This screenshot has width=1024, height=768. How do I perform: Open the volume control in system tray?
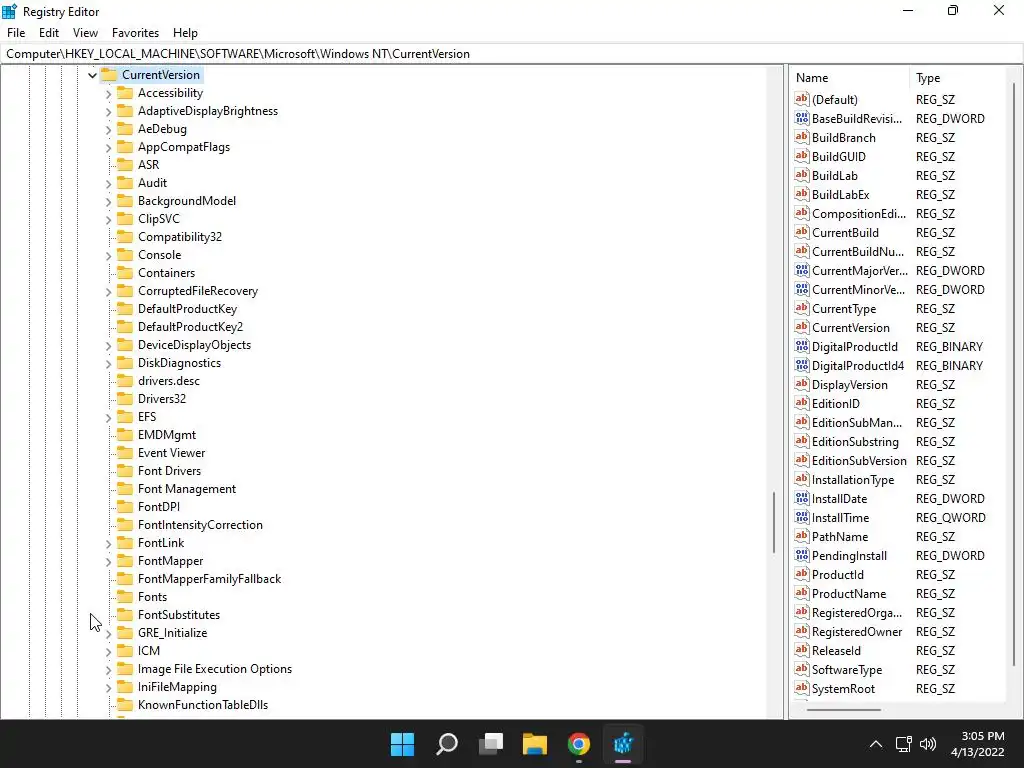pyautogui.click(x=928, y=744)
